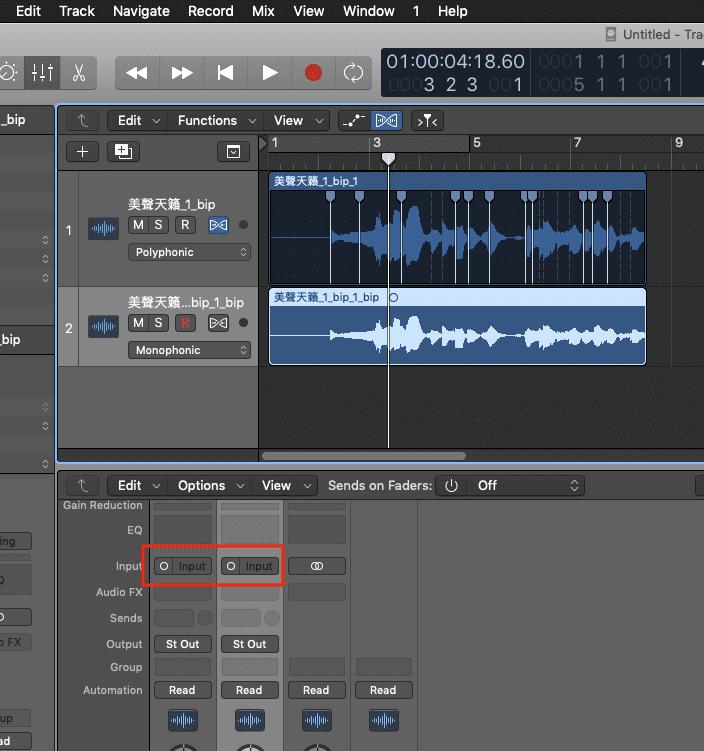Screen dimensions: 704x751
Task: Disable record-enable R on track 2
Action: (x=185, y=323)
